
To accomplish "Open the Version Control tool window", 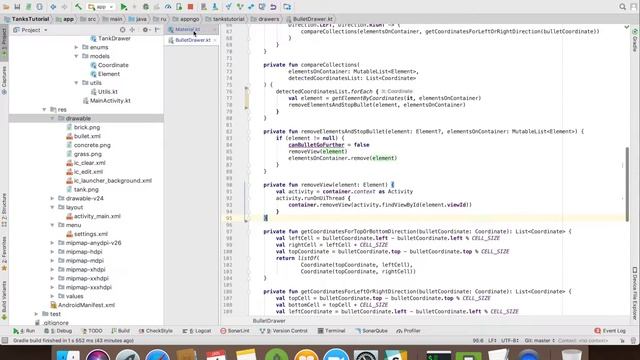I will [x=284, y=331].
